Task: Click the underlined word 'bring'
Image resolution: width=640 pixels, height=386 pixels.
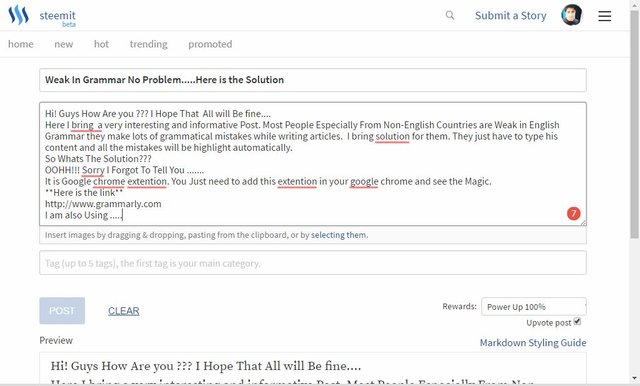Action: pos(82,125)
